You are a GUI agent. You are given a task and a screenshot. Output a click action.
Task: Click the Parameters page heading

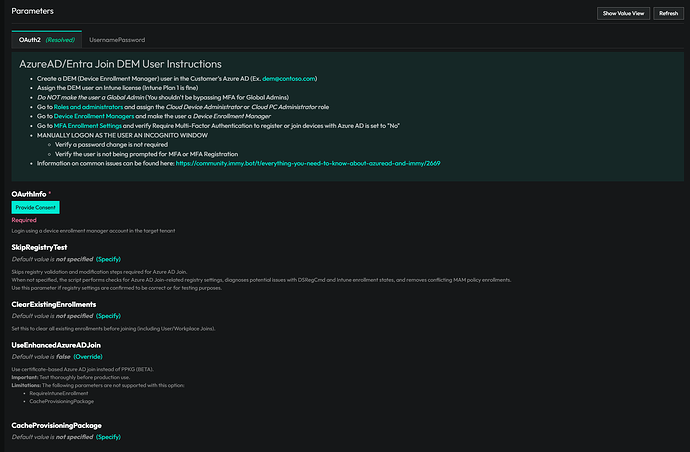[33, 11]
